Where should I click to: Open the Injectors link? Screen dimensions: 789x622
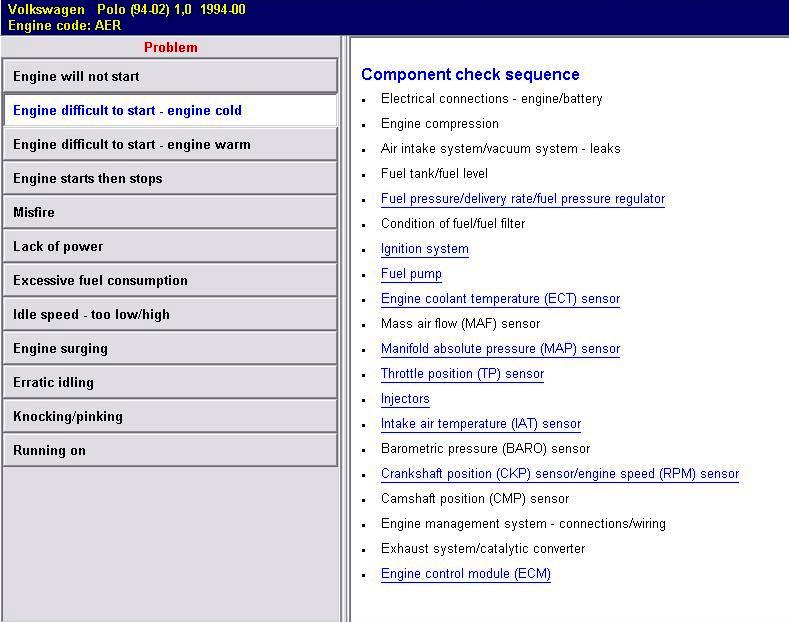point(405,399)
